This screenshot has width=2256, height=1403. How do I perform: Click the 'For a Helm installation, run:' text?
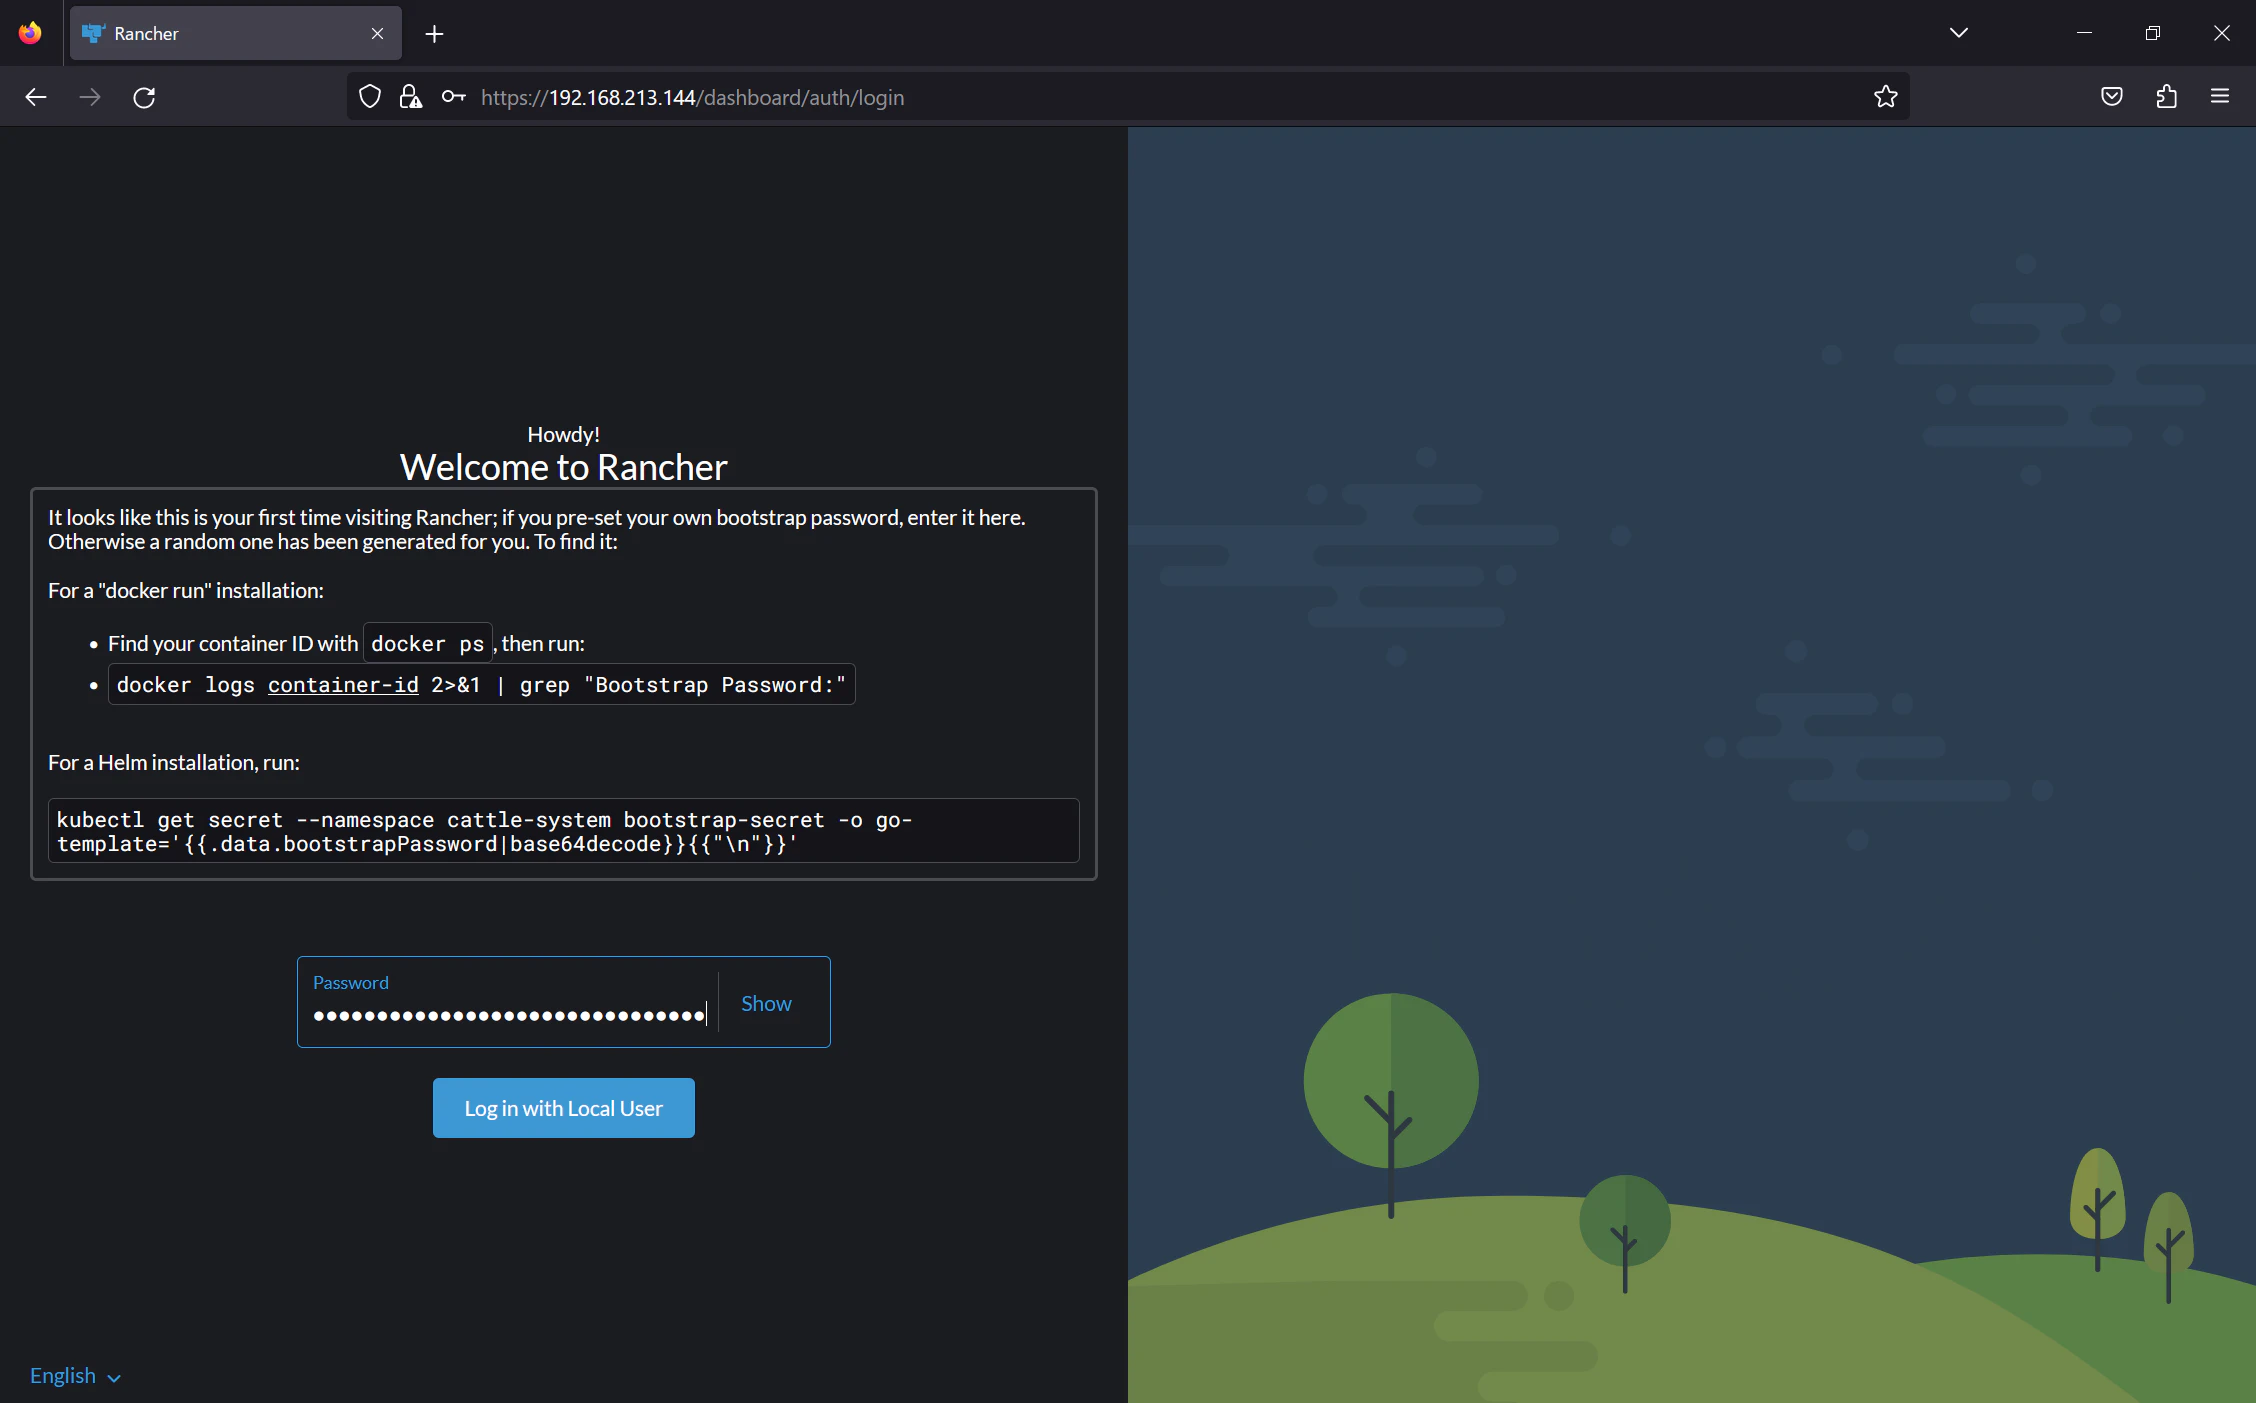pos(174,763)
